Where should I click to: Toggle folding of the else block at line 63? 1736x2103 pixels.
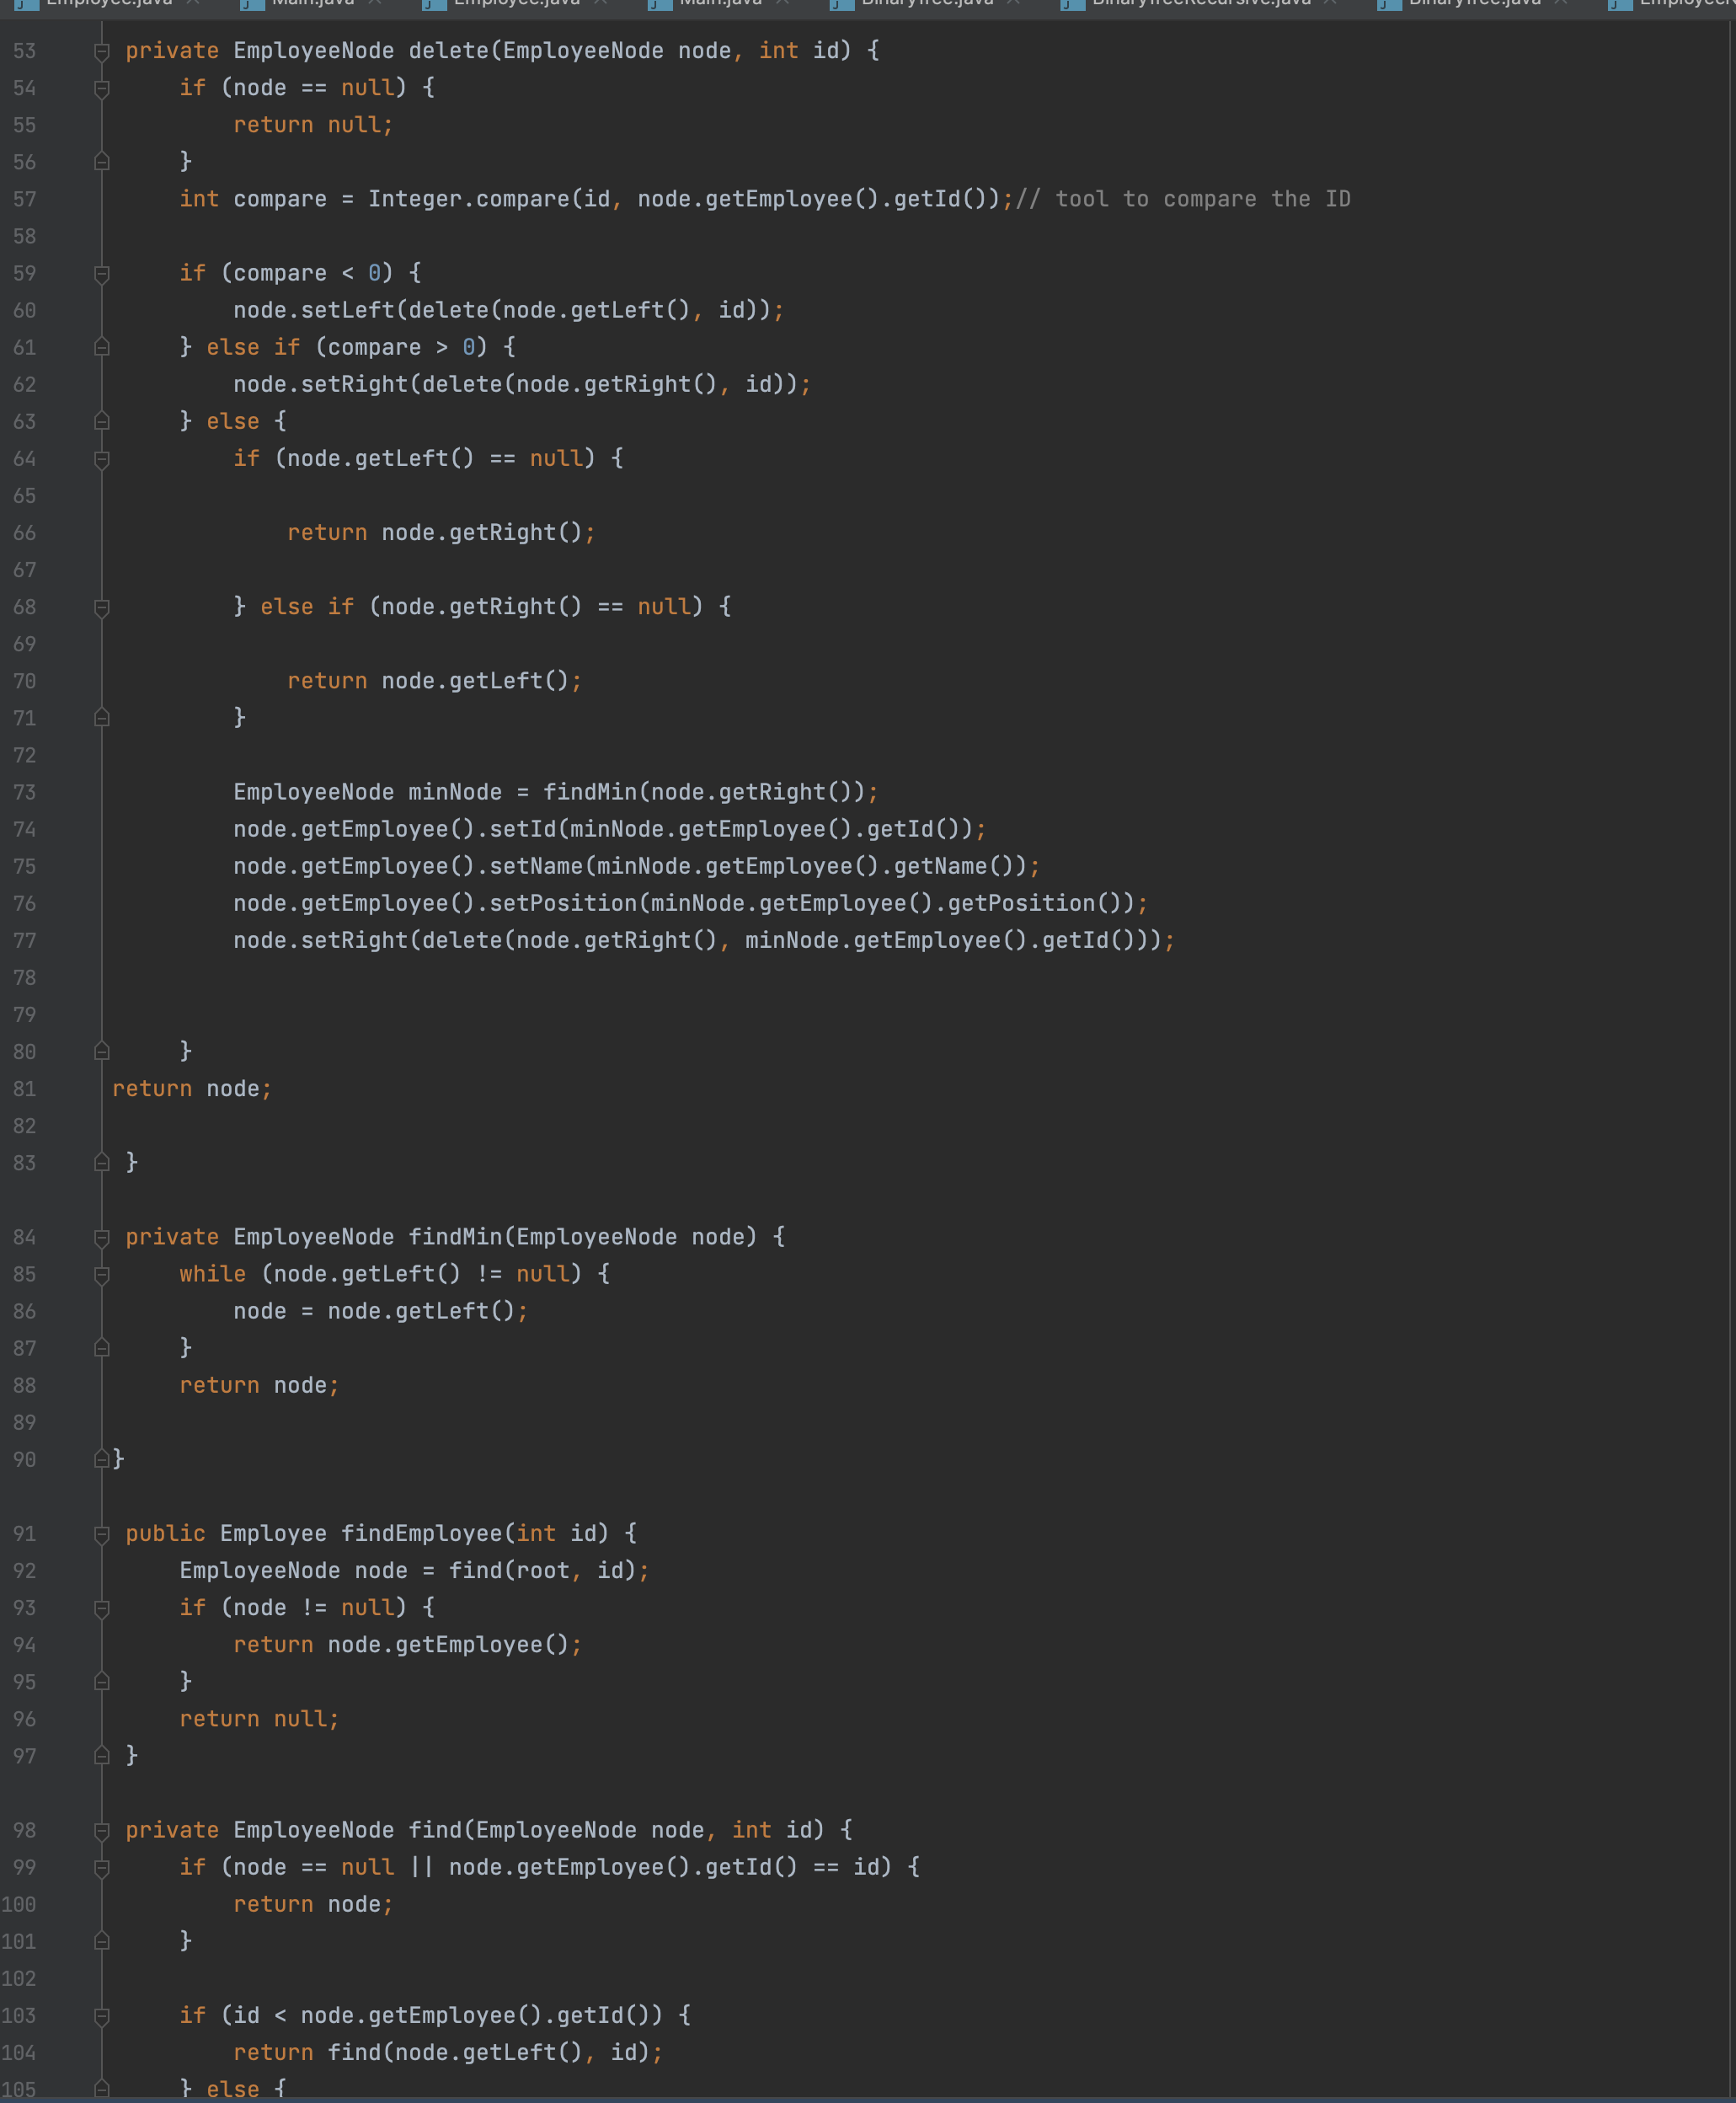click(101, 421)
